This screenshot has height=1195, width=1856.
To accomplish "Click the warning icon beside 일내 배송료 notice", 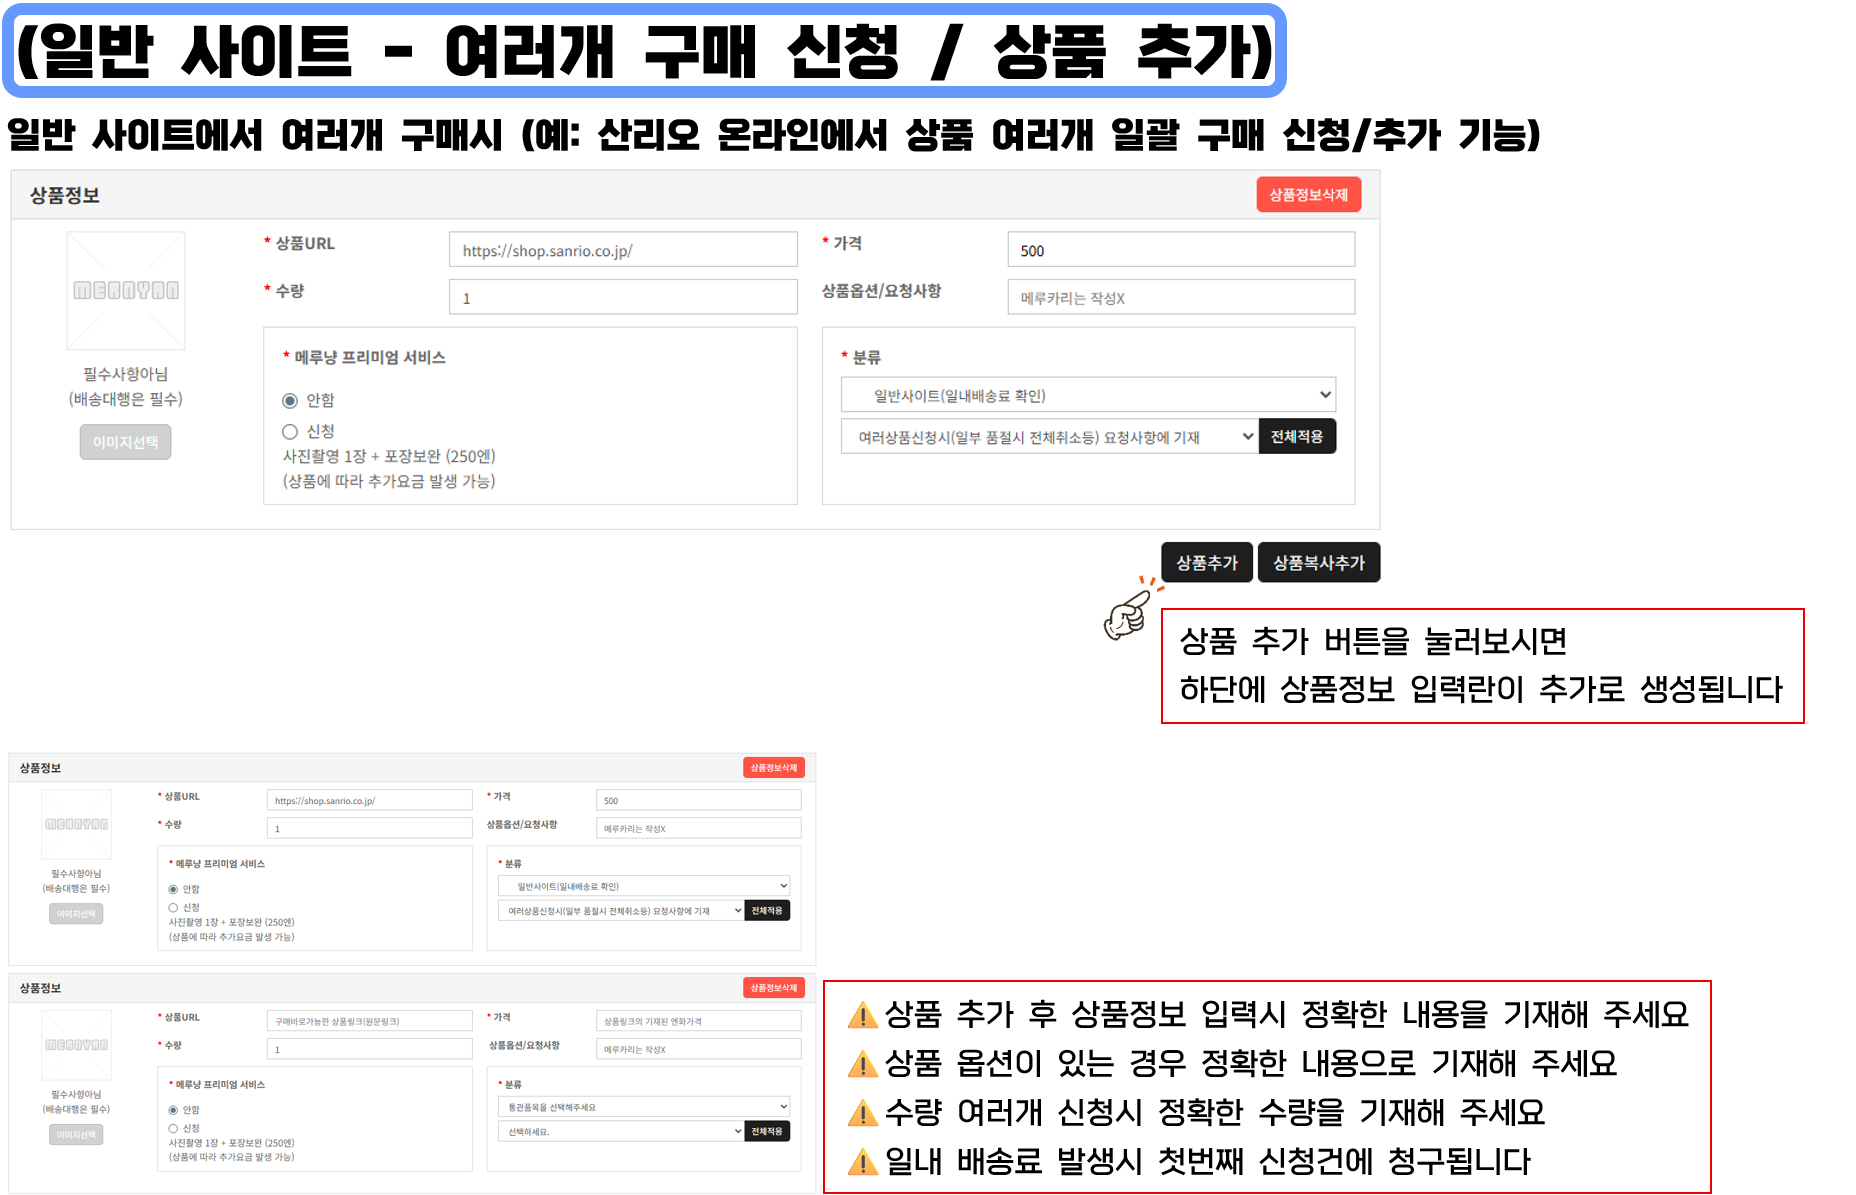I will click(x=862, y=1162).
